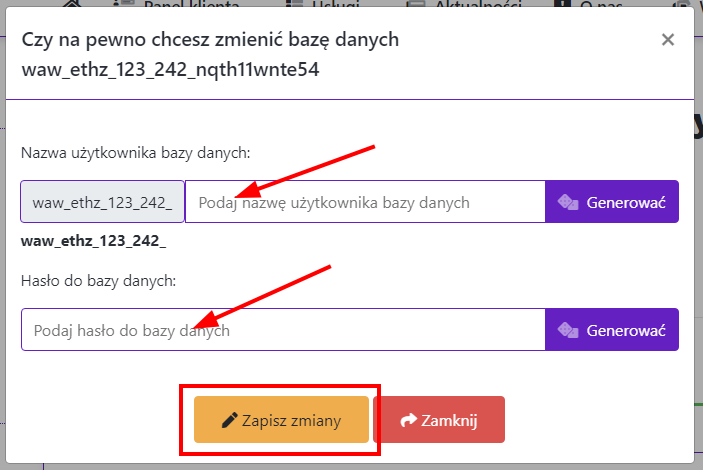Click the database username input field
Screen dimensions: 703x470
point(364,202)
